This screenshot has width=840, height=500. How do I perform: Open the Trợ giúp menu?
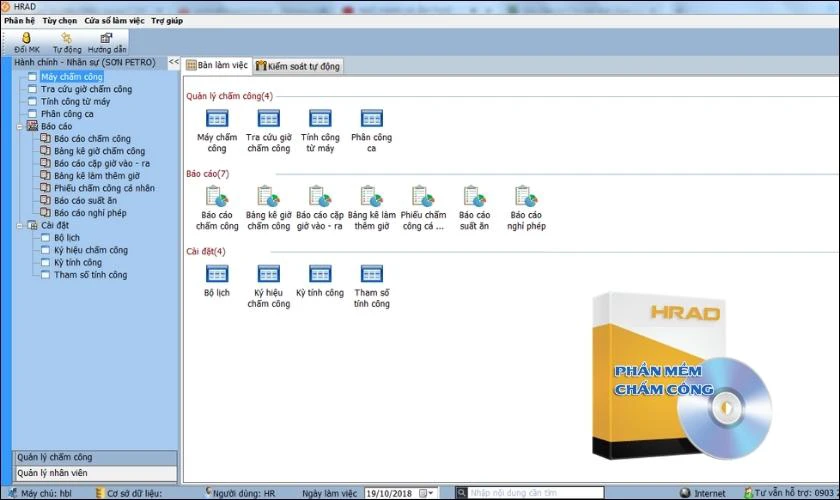pos(167,21)
